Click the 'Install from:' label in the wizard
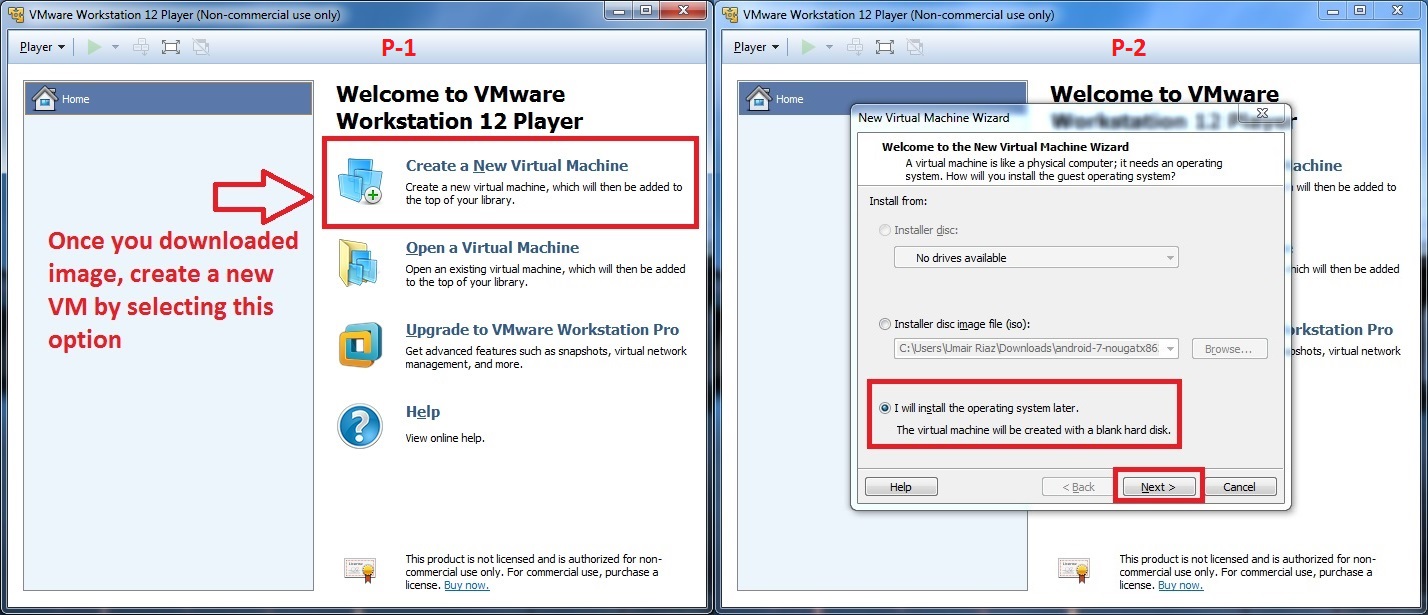Image resolution: width=1428 pixels, height=615 pixels. [898, 202]
